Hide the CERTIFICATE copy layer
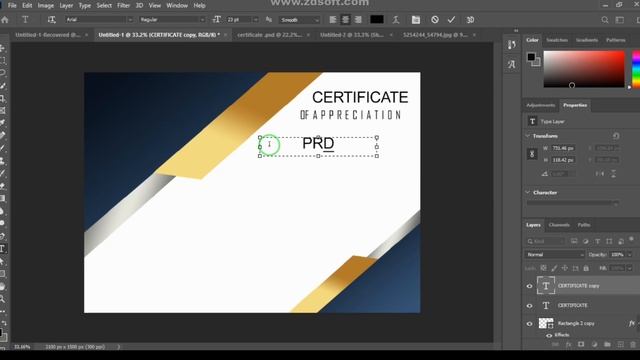This screenshot has height=360, width=640. tap(529, 286)
